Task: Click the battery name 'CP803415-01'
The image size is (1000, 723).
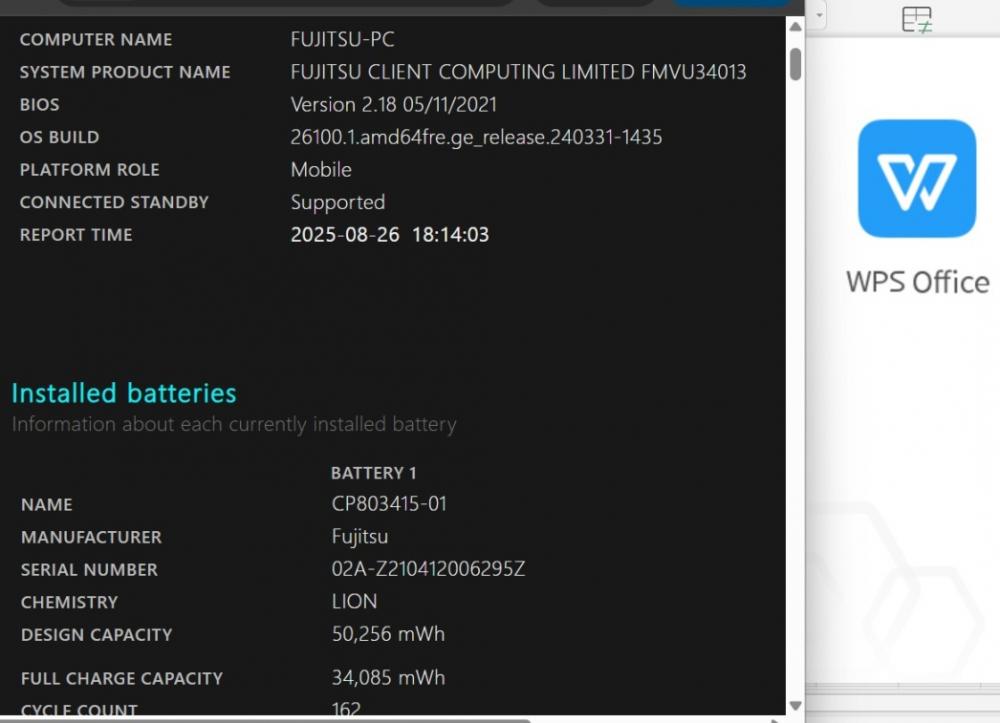Action: pyautogui.click(x=389, y=504)
